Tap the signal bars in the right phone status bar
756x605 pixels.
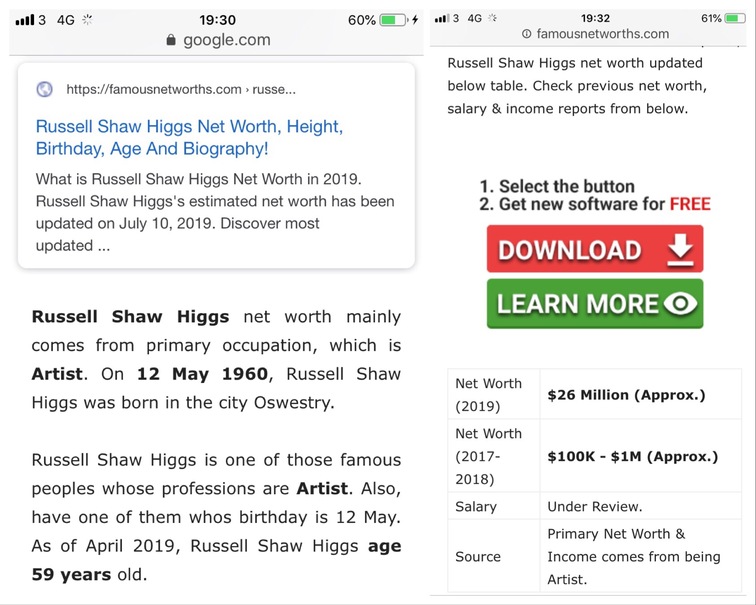(x=442, y=18)
